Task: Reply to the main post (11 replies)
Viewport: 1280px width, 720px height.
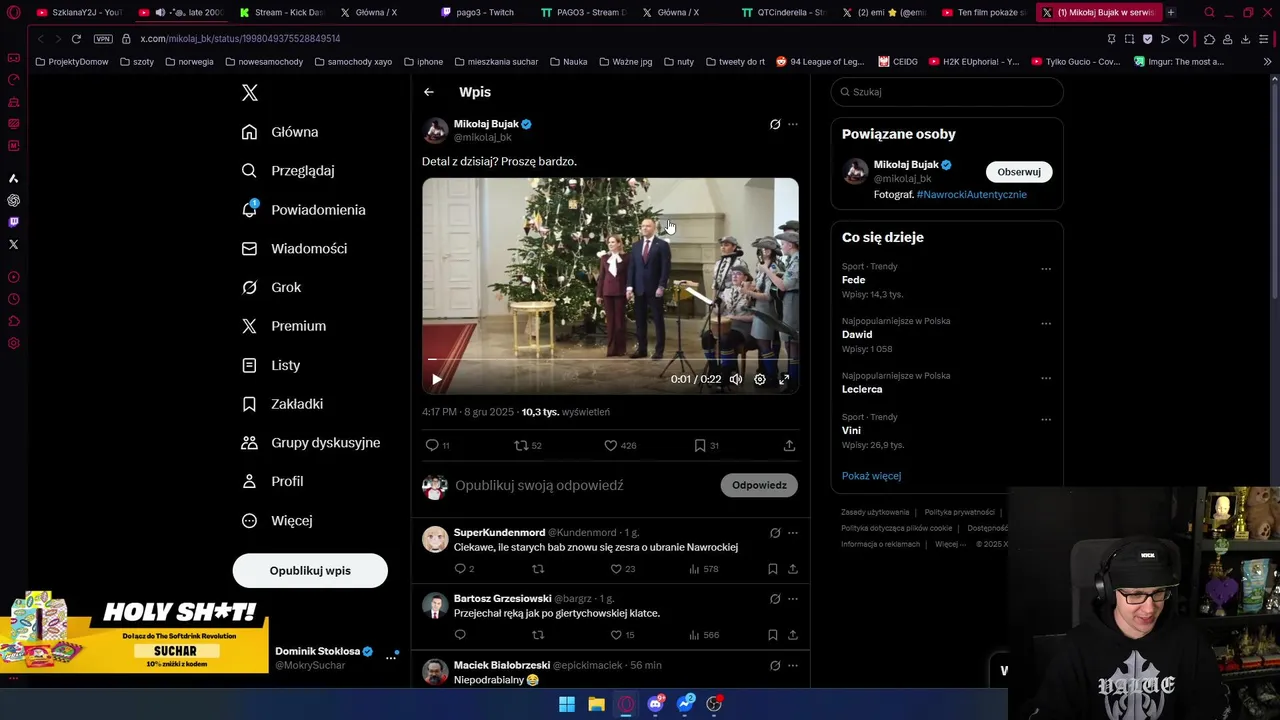Action: [438, 445]
